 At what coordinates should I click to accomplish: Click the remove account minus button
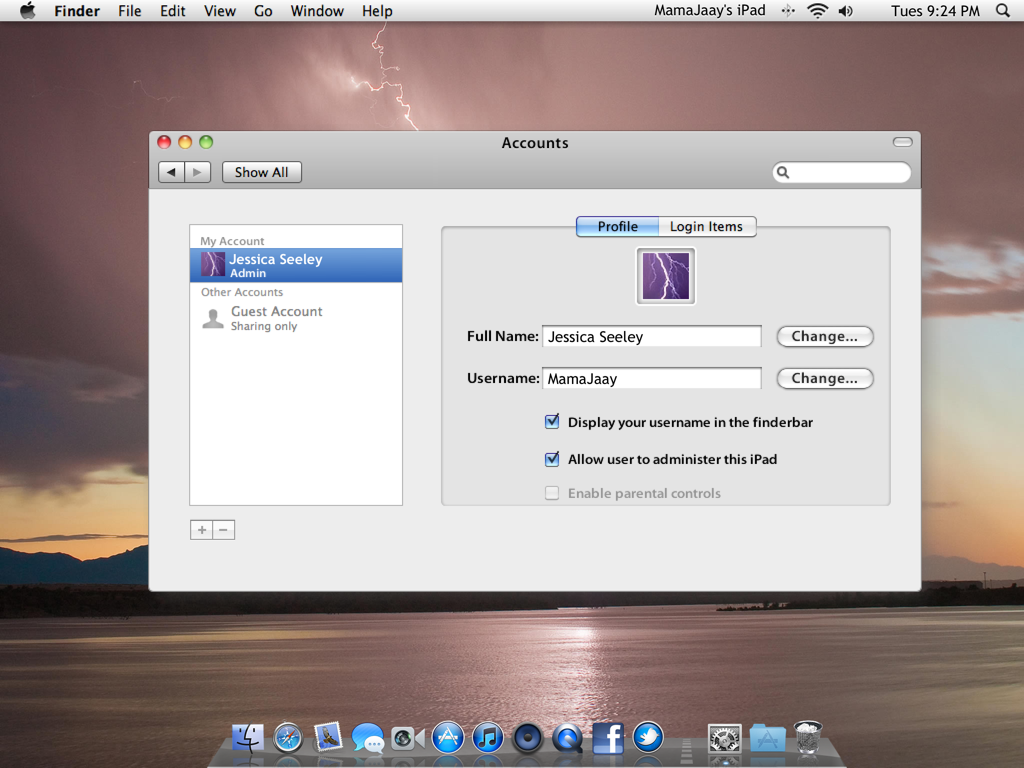click(x=223, y=530)
